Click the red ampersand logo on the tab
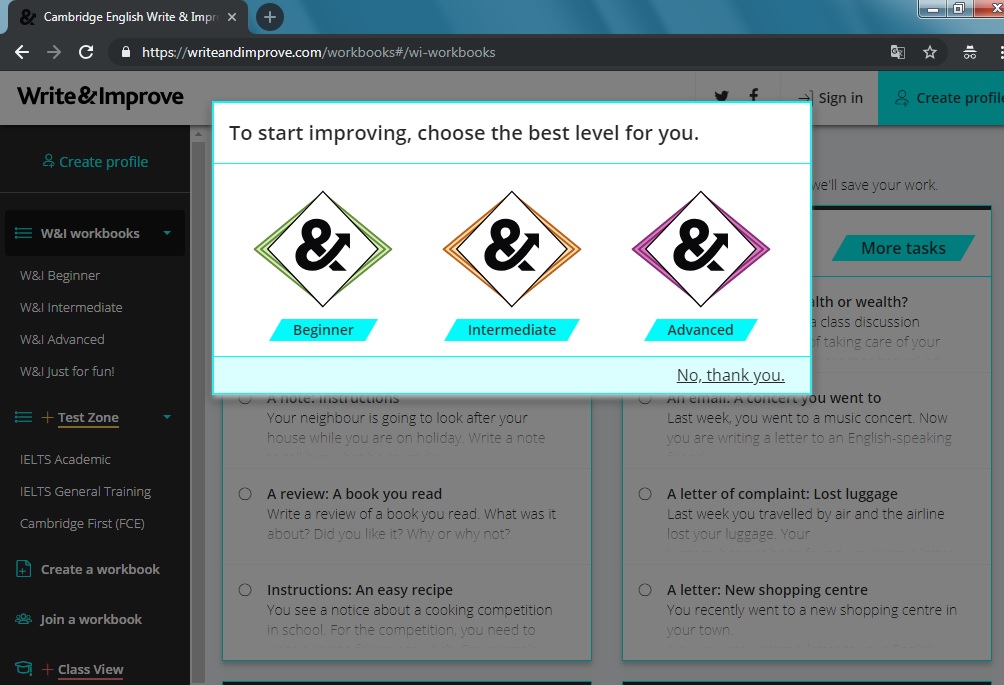Screen dimensions: 1004x685 (x=27, y=16)
